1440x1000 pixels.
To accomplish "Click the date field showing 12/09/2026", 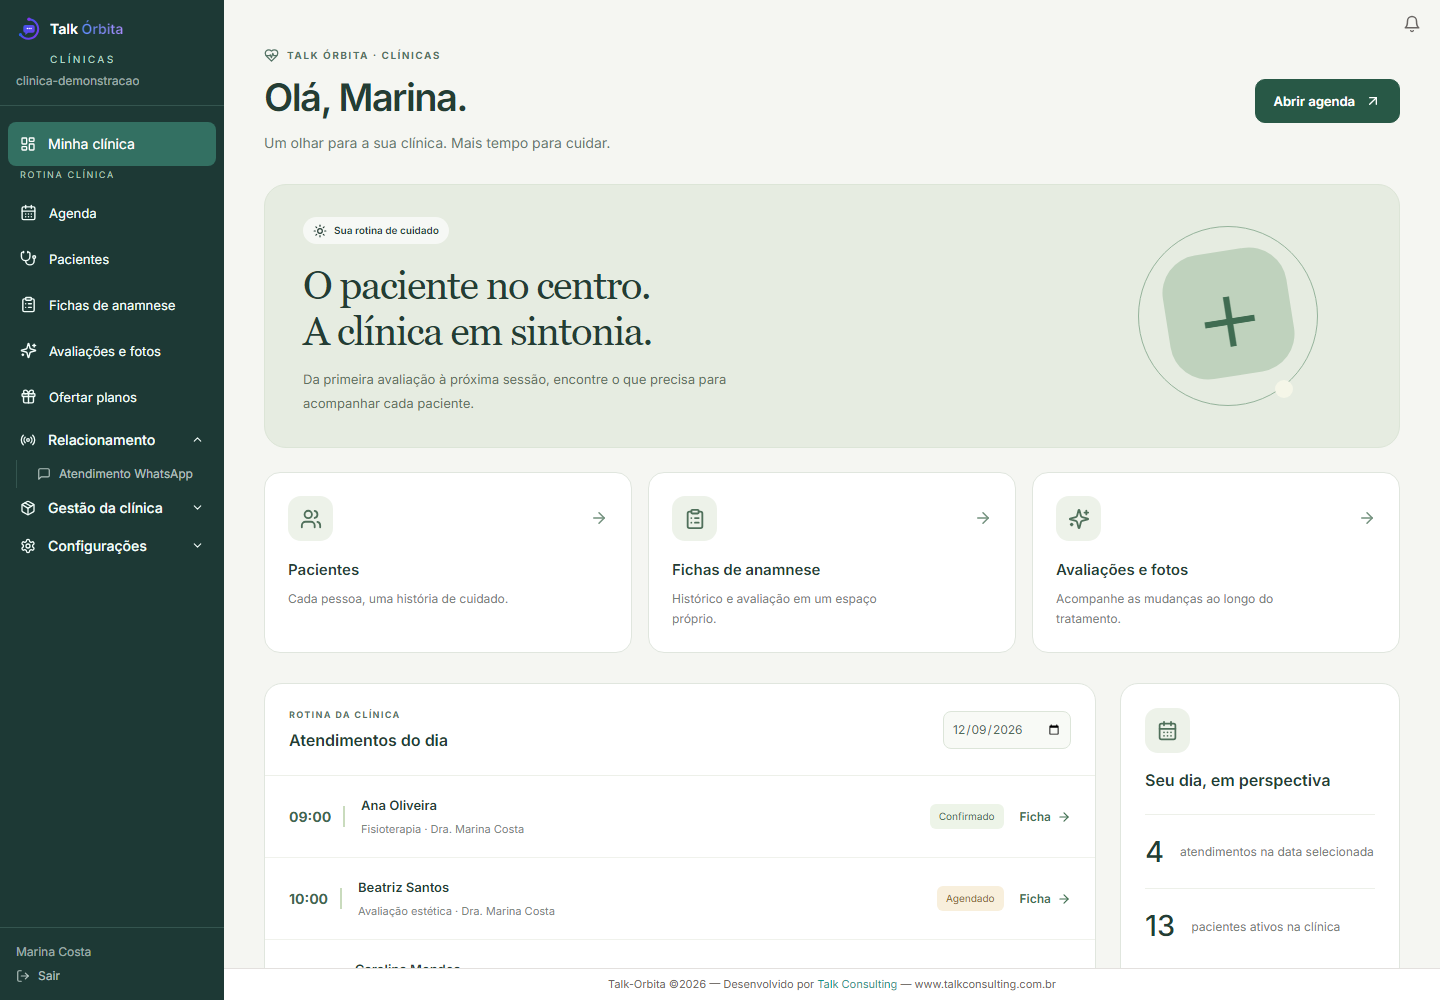I will pos(1006,730).
